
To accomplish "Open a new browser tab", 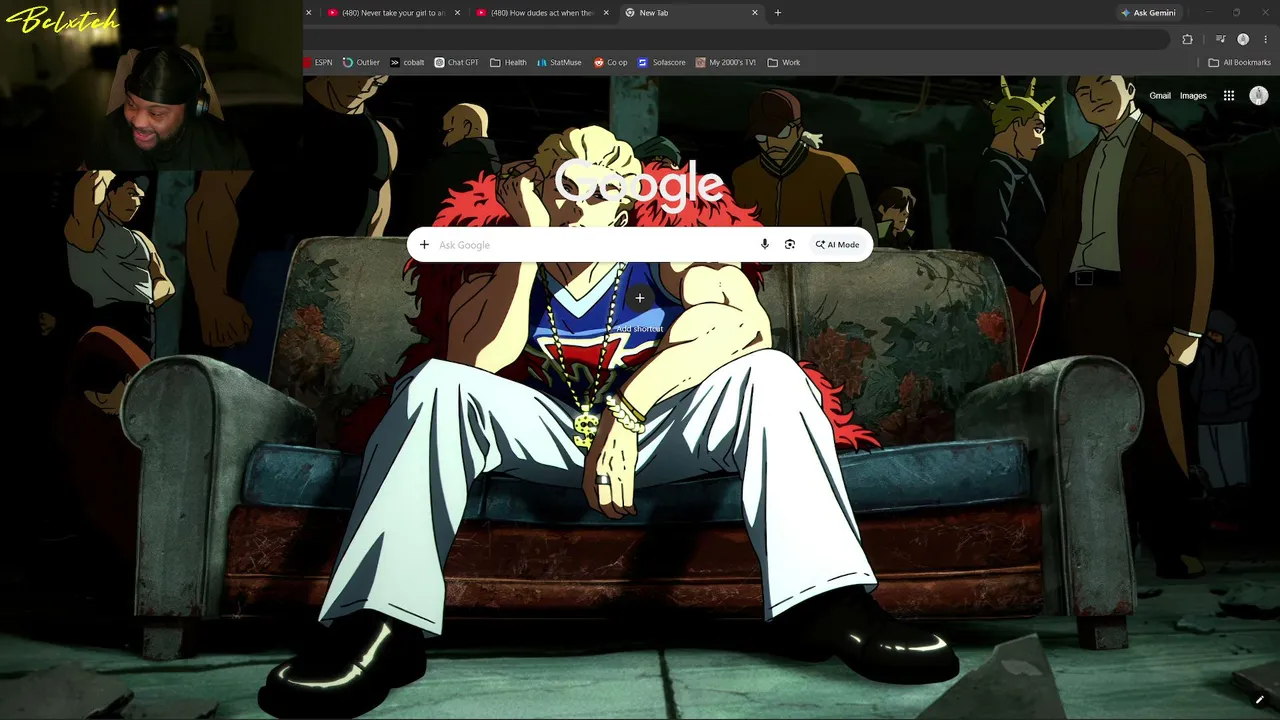I will [x=778, y=13].
